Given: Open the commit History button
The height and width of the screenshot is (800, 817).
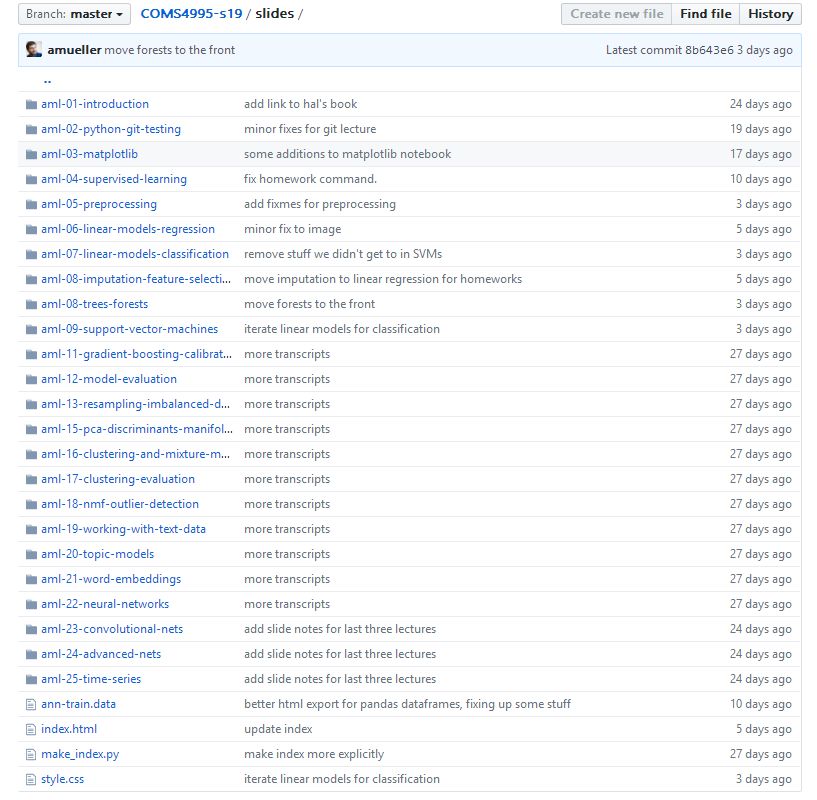Looking at the screenshot, I should click(770, 14).
